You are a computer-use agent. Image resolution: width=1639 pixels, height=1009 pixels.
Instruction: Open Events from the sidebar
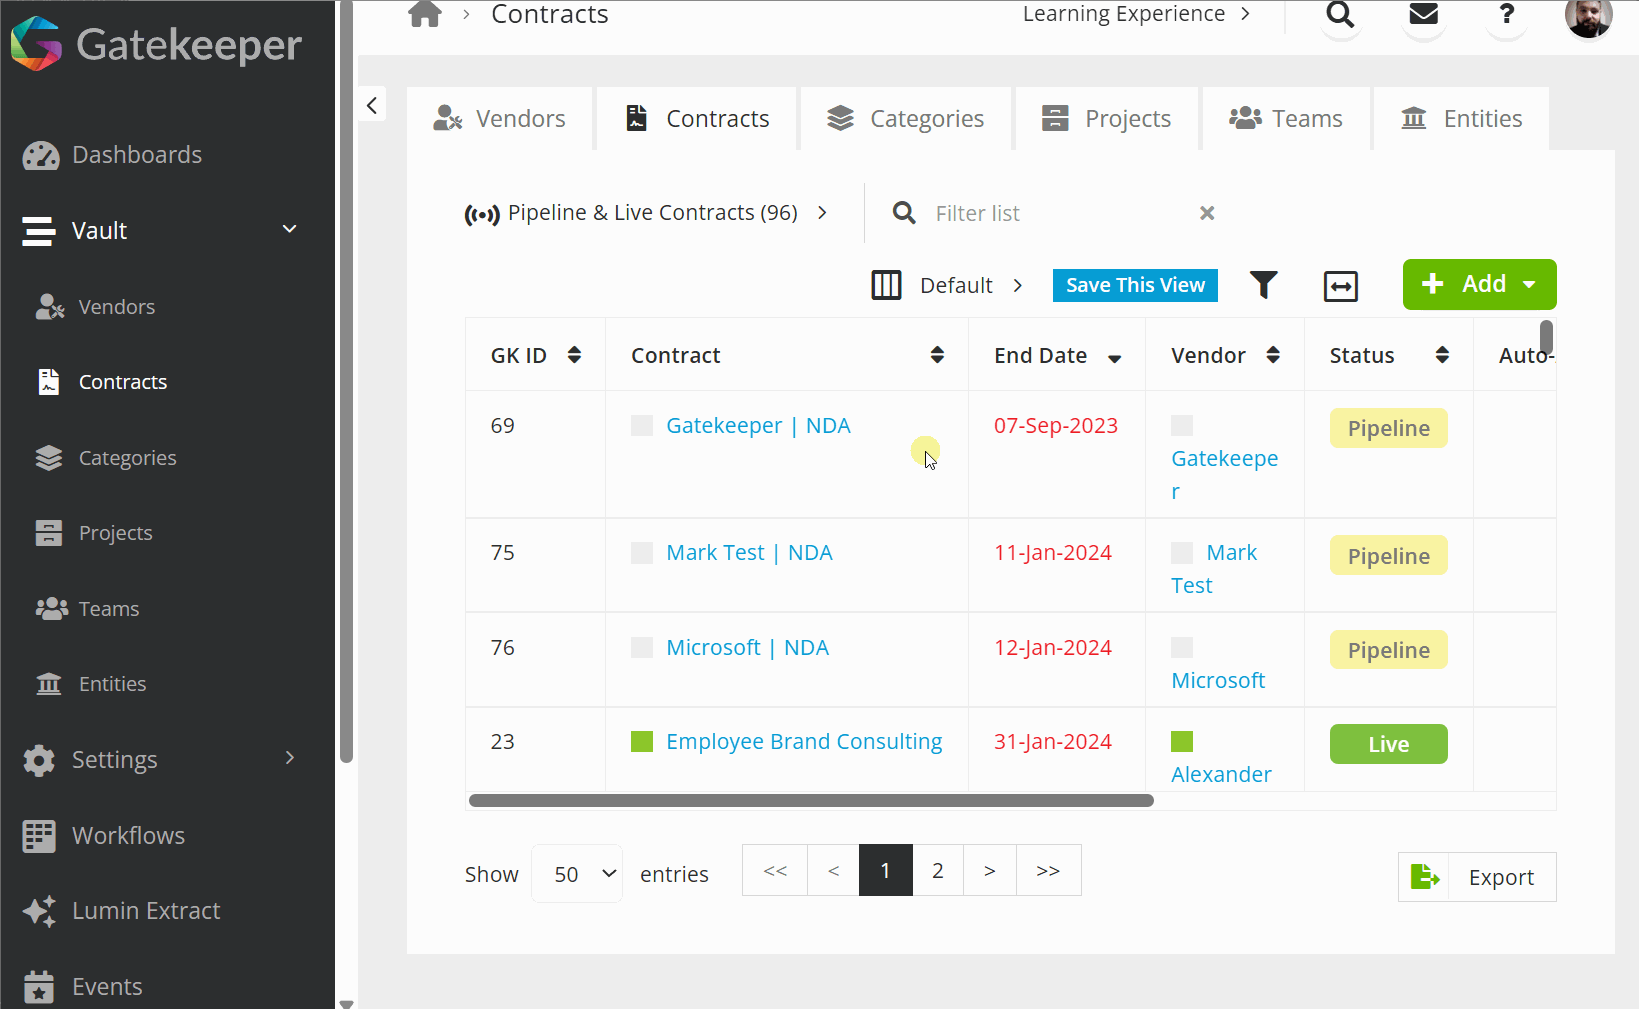click(x=82, y=987)
